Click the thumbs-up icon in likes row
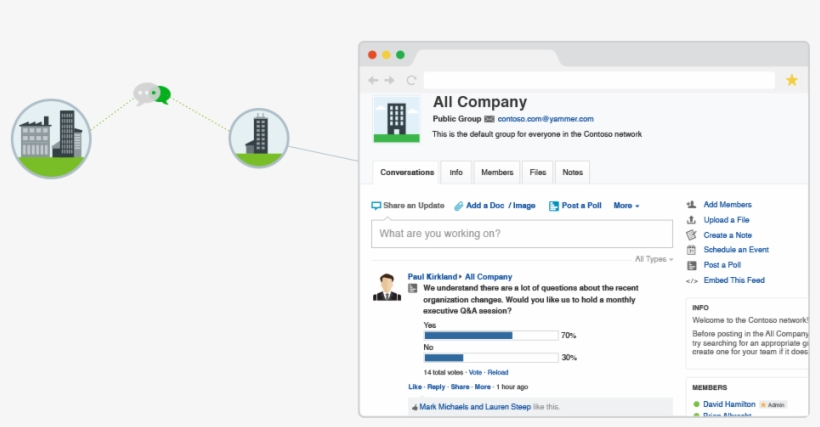The image size is (820, 427). 414,407
